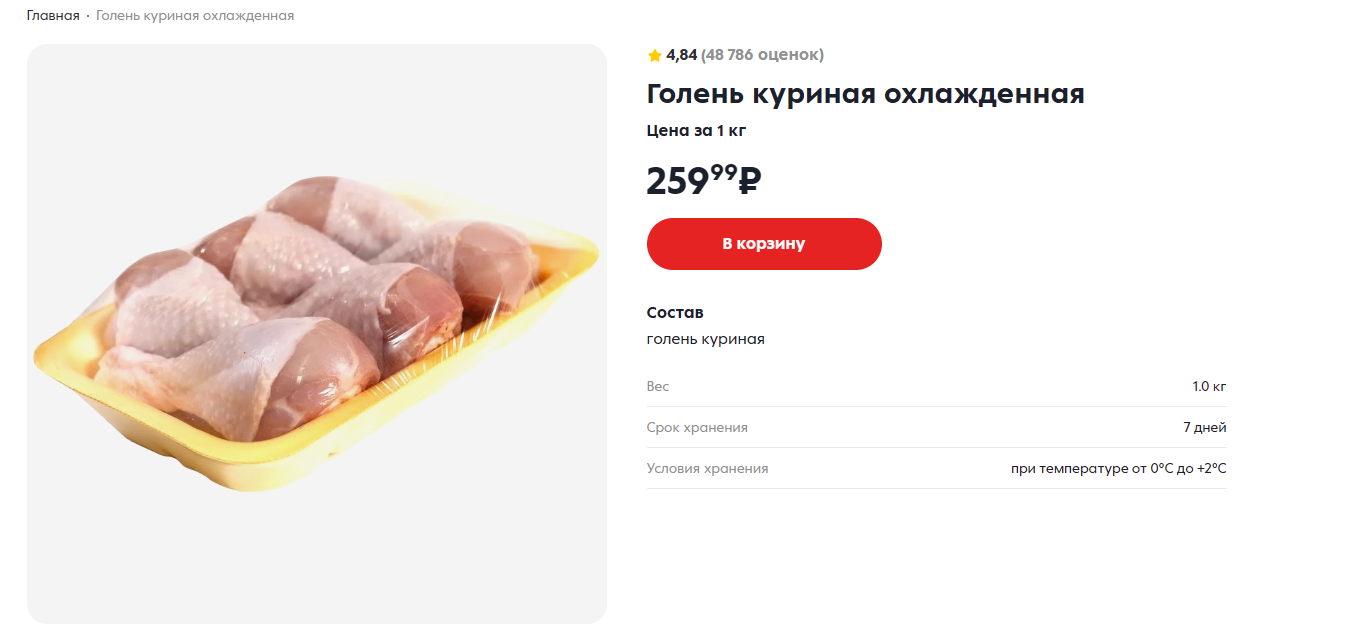Go to the «Главная» breadcrumb link
Screen dimensions: 1350x628
coord(53,16)
